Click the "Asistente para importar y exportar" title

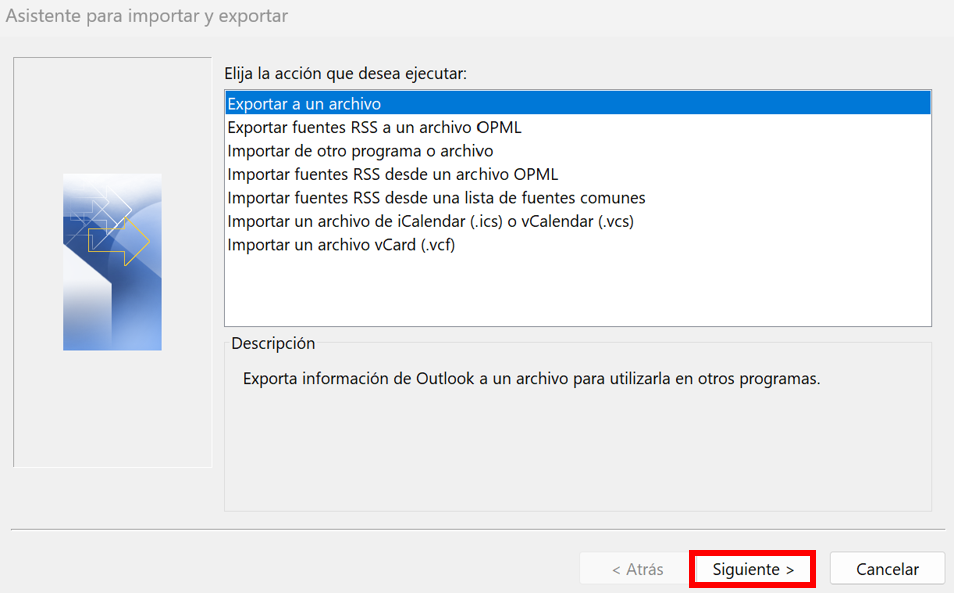(x=147, y=16)
